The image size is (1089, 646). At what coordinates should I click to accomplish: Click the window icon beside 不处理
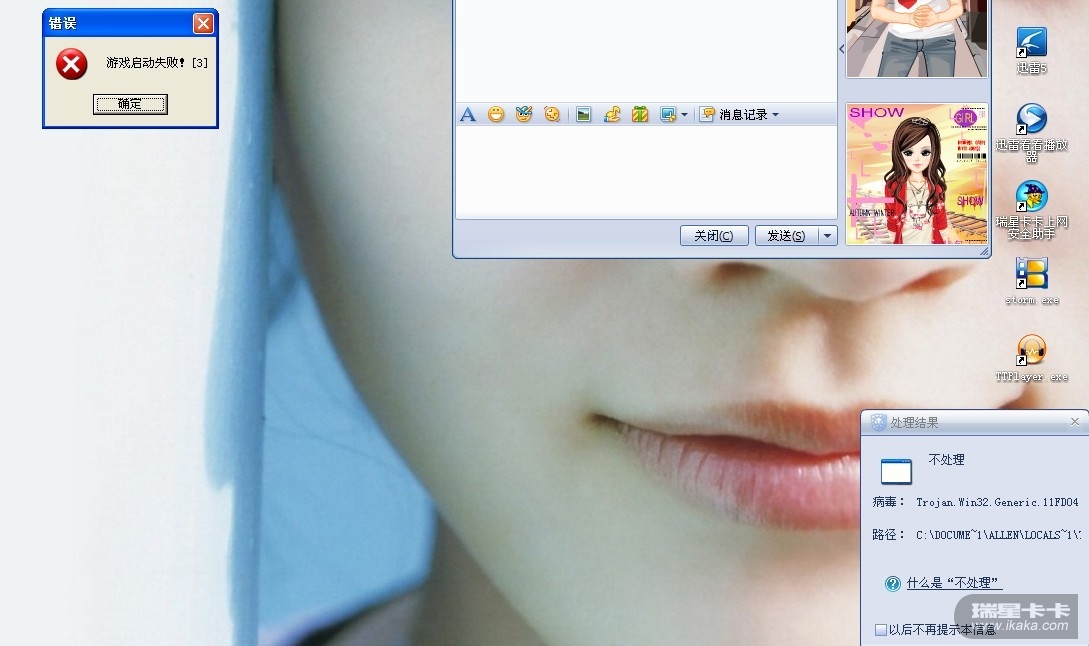(896, 471)
